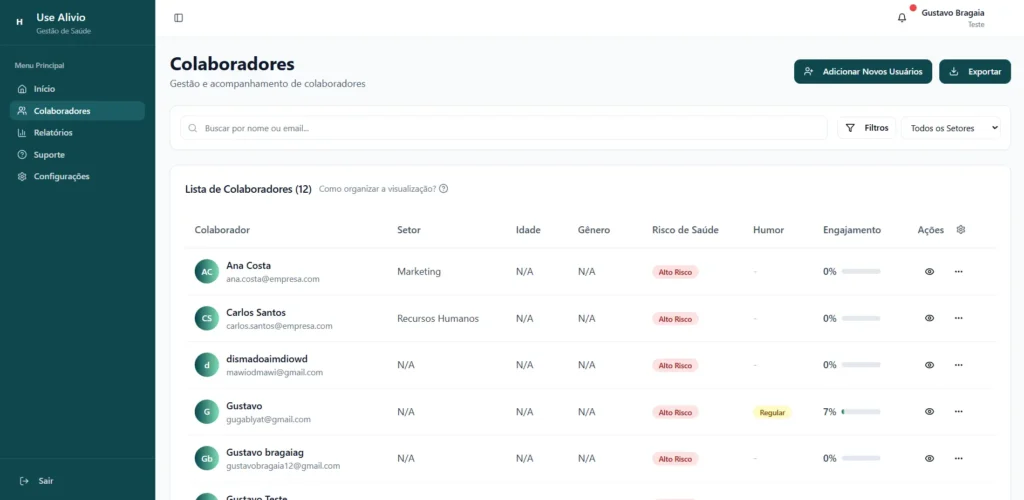The width and height of the screenshot is (1024, 500).
Task: Click the Setor column header
Action: pos(409,230)
